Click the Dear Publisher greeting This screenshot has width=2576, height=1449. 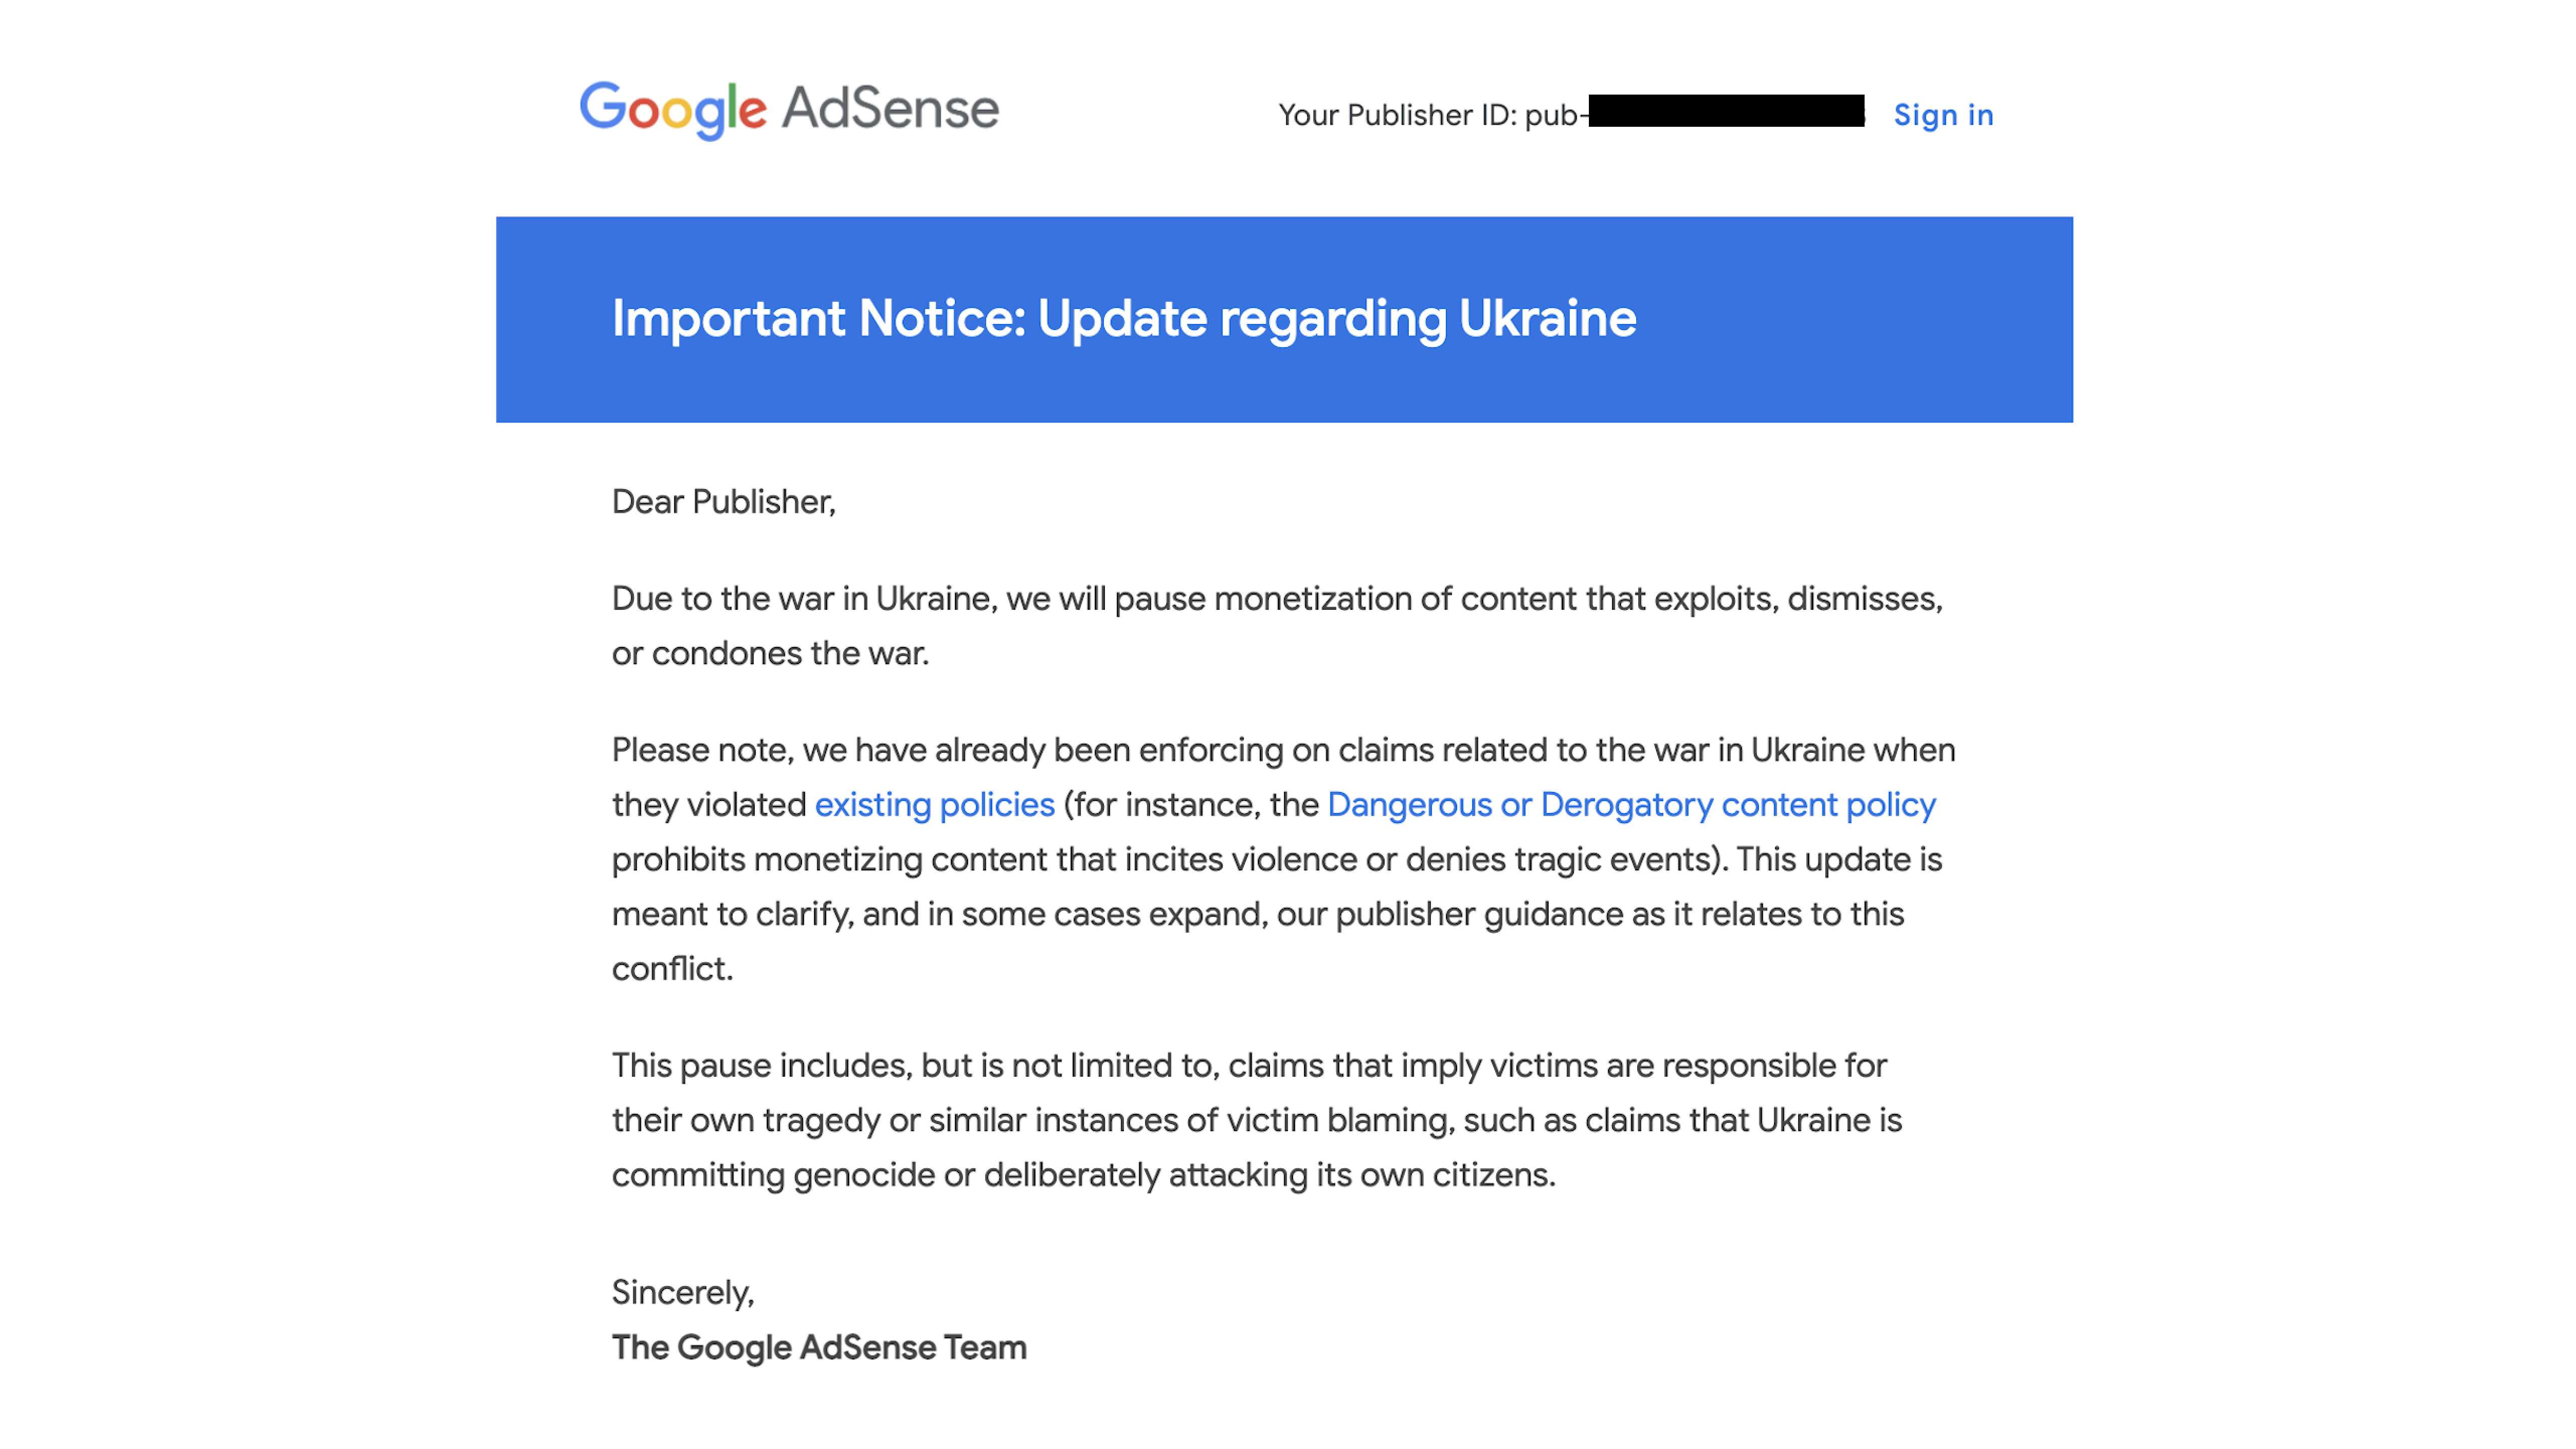click(723, 501)
